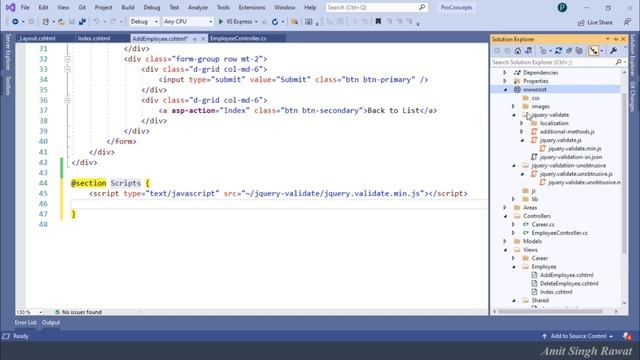Click the Solution Explorer pin (auto hide) icon
The width and height of the screenshot is (640, 360).
[616, 39]
